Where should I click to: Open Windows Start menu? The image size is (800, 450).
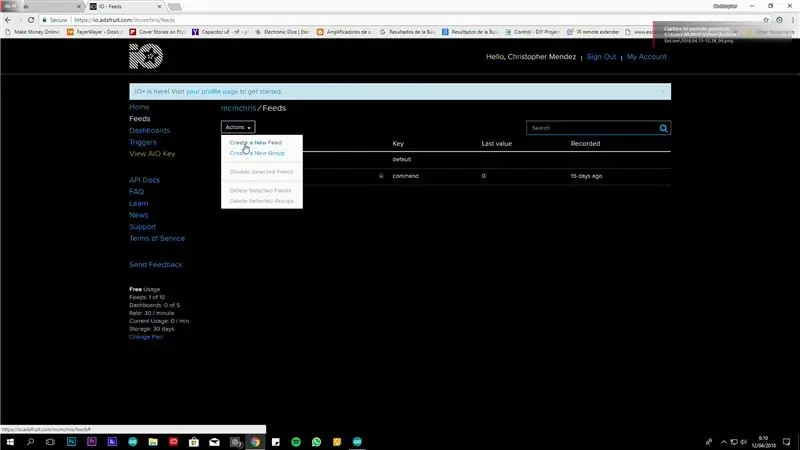10,442
